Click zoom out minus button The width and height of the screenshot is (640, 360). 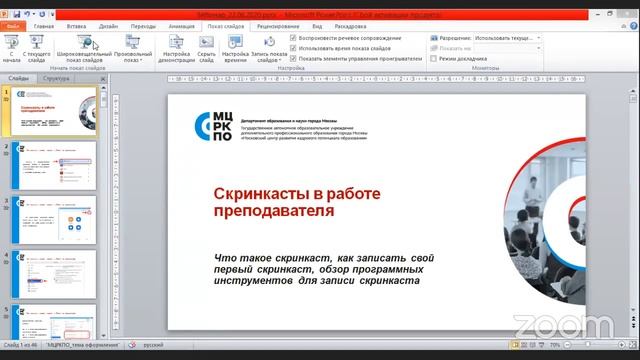point(567,345)
